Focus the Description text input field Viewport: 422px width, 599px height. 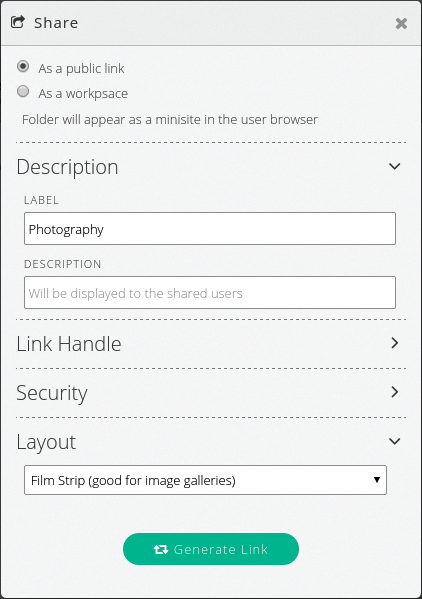click(210, 293)
